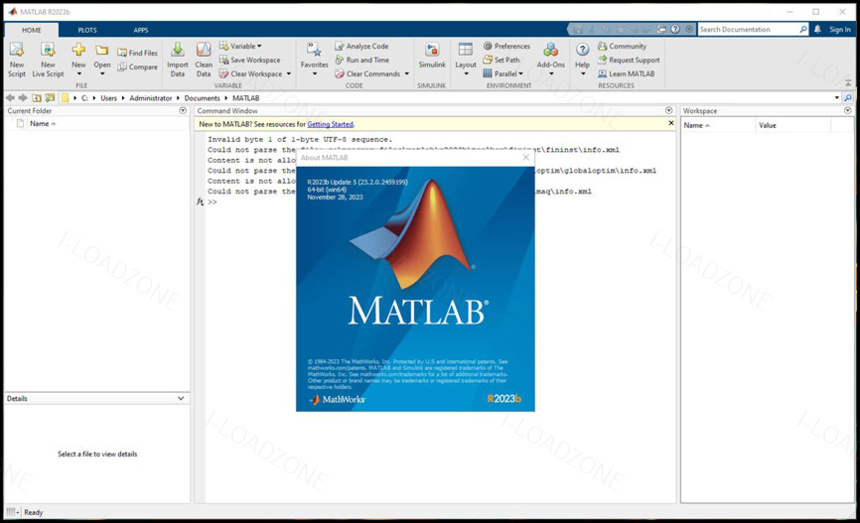Click Request Support
The width and height of the screenshot is (860, 523).
tap(629, 60)
